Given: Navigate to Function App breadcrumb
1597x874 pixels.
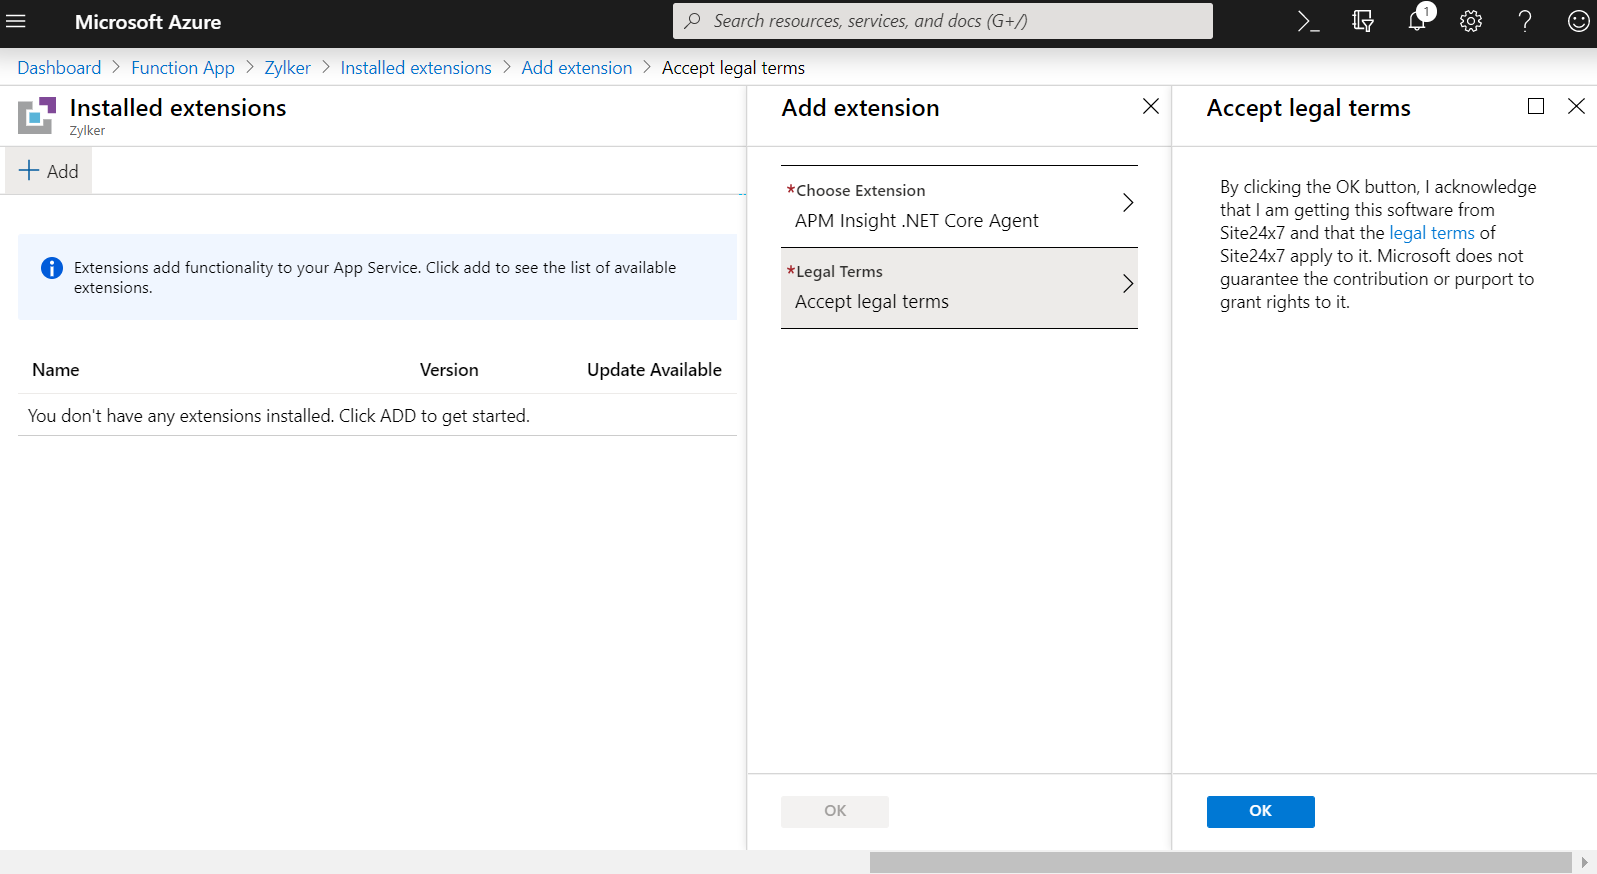Looking at the screenshot, I should (x=183, y=68).
